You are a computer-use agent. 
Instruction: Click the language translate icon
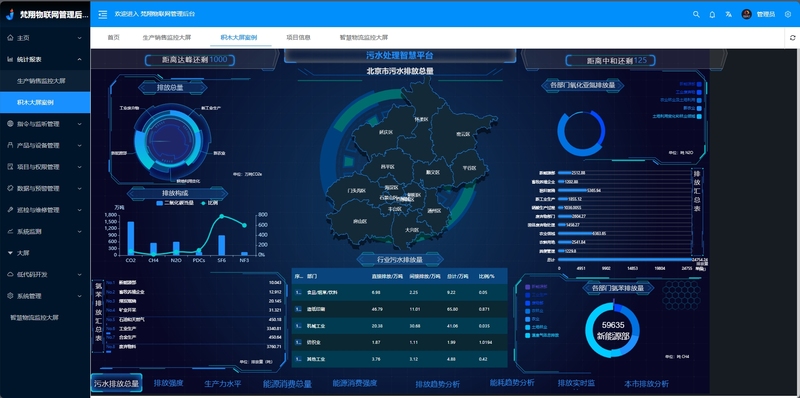pyautogui.click(x=728, y=14)
